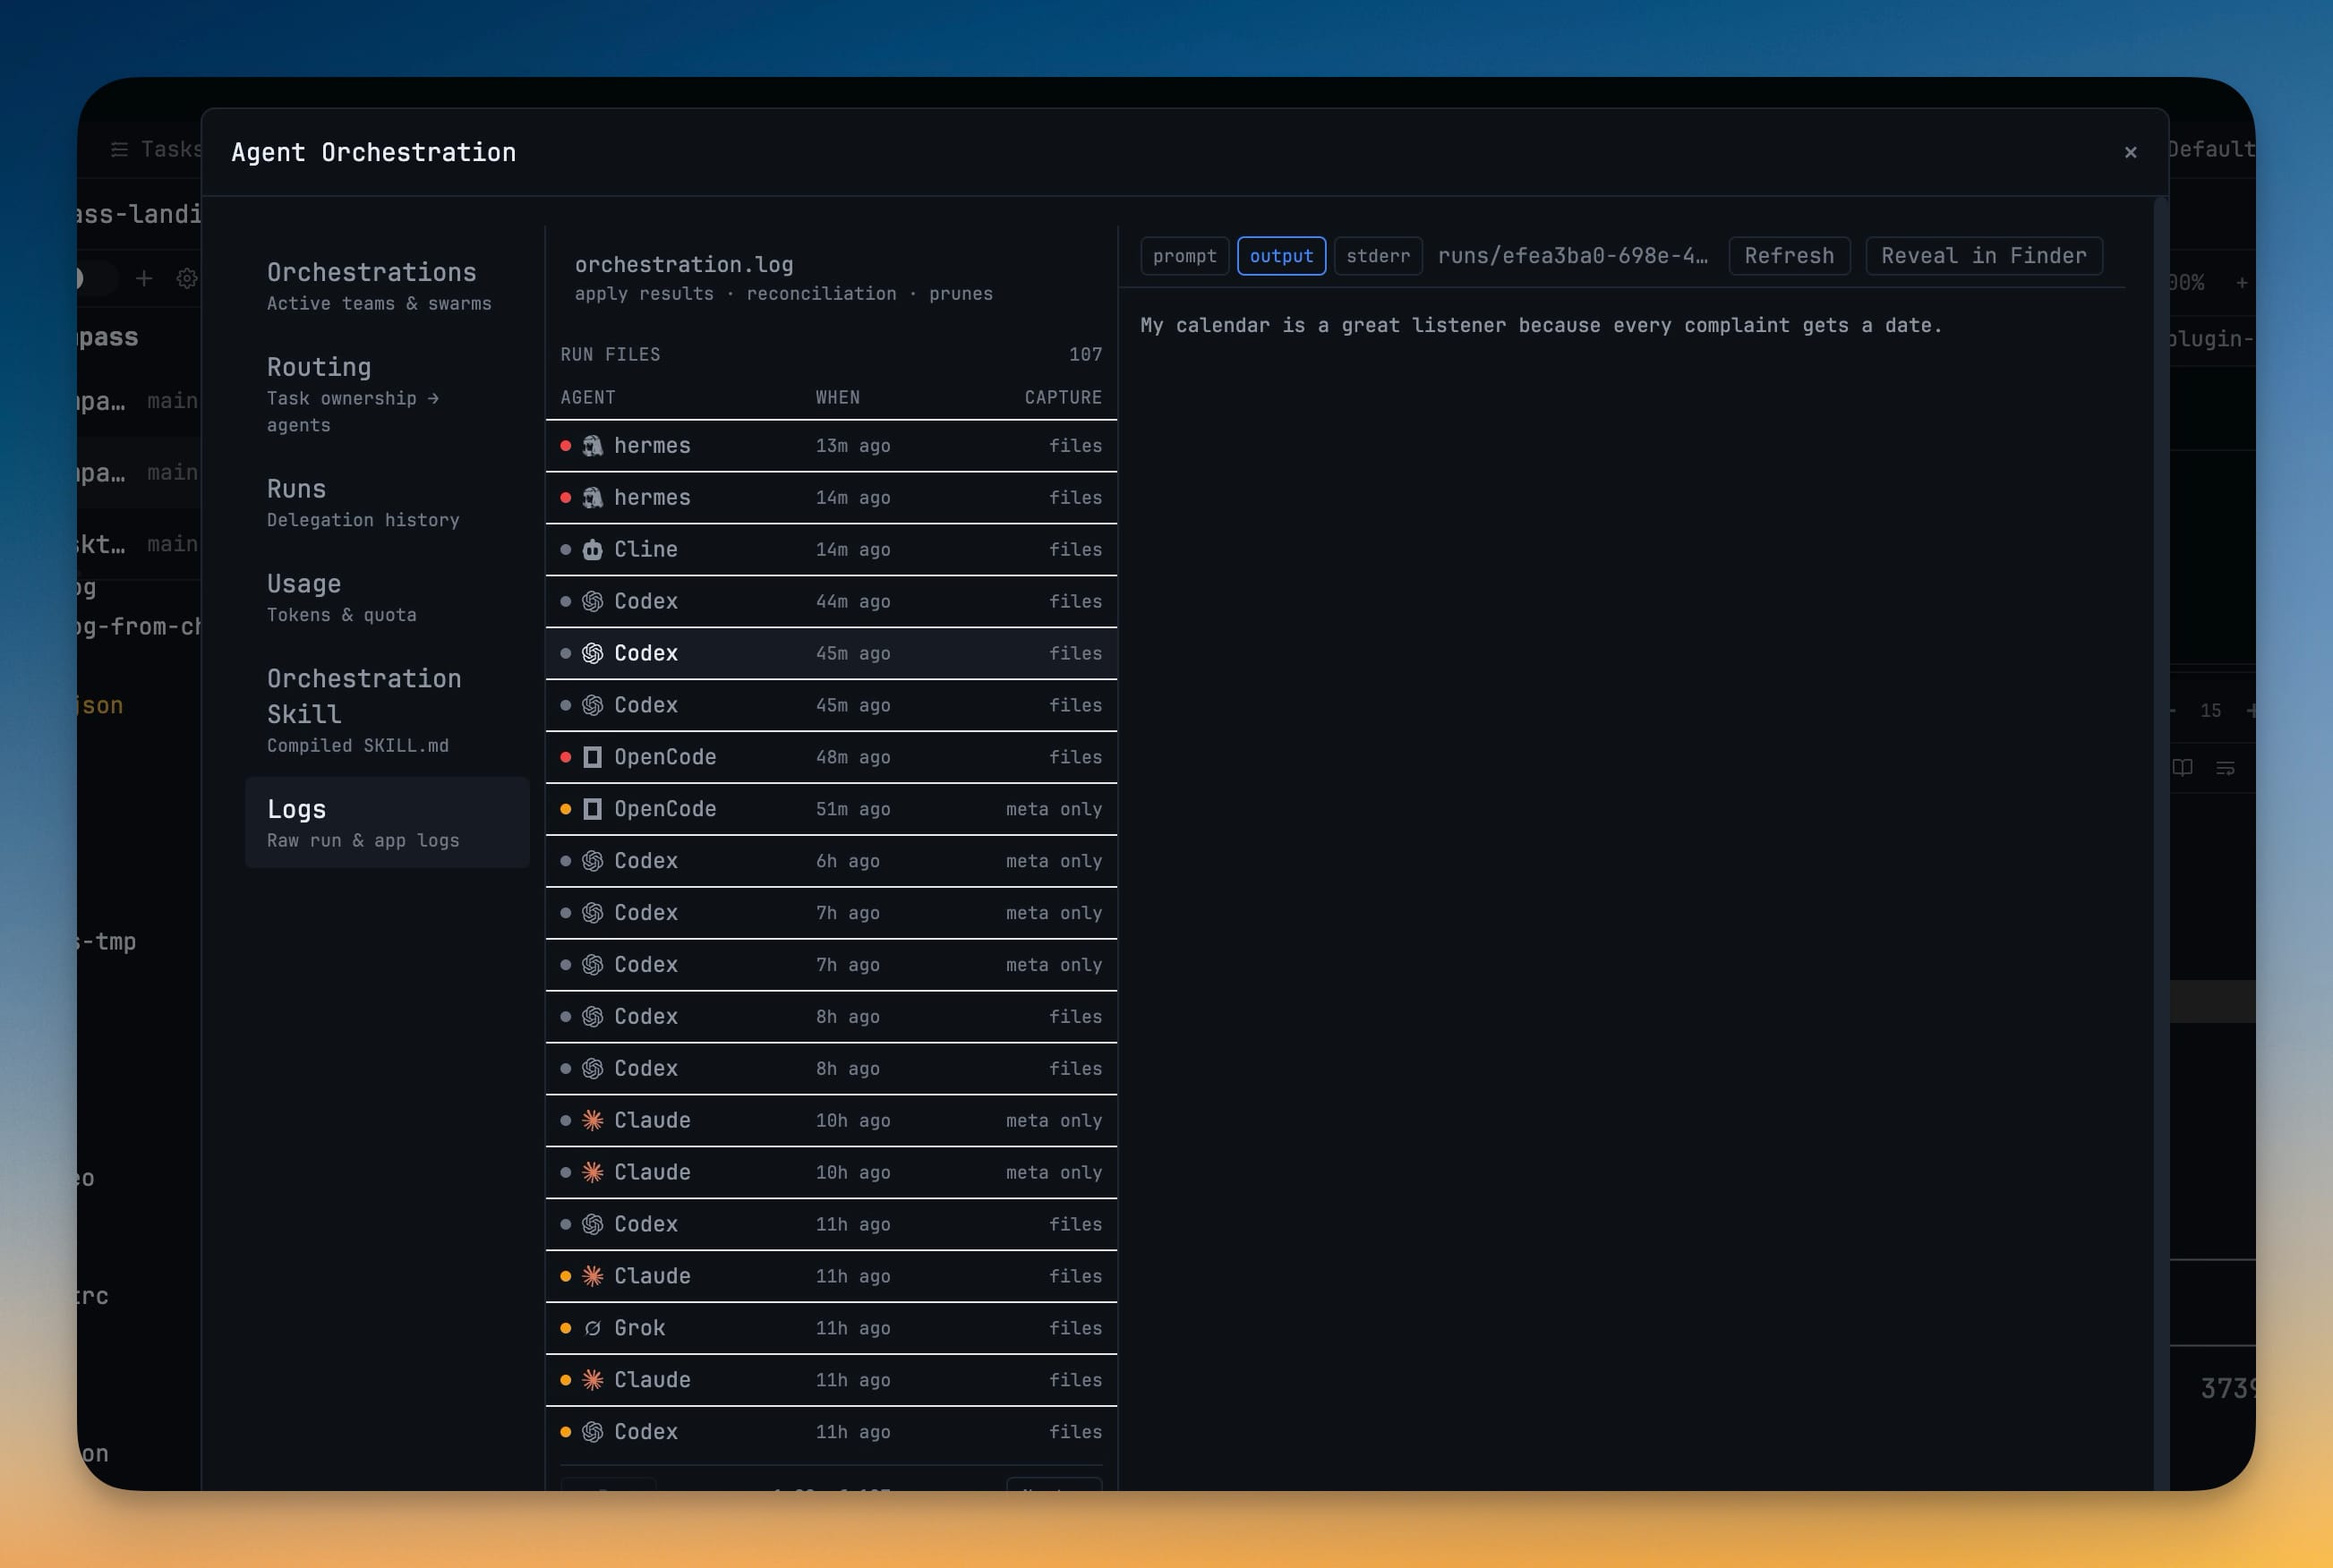Click the OpenCode icon in the 48m ago row
The width and height of the screenshot is (2333, 1568).
(592, 757)
